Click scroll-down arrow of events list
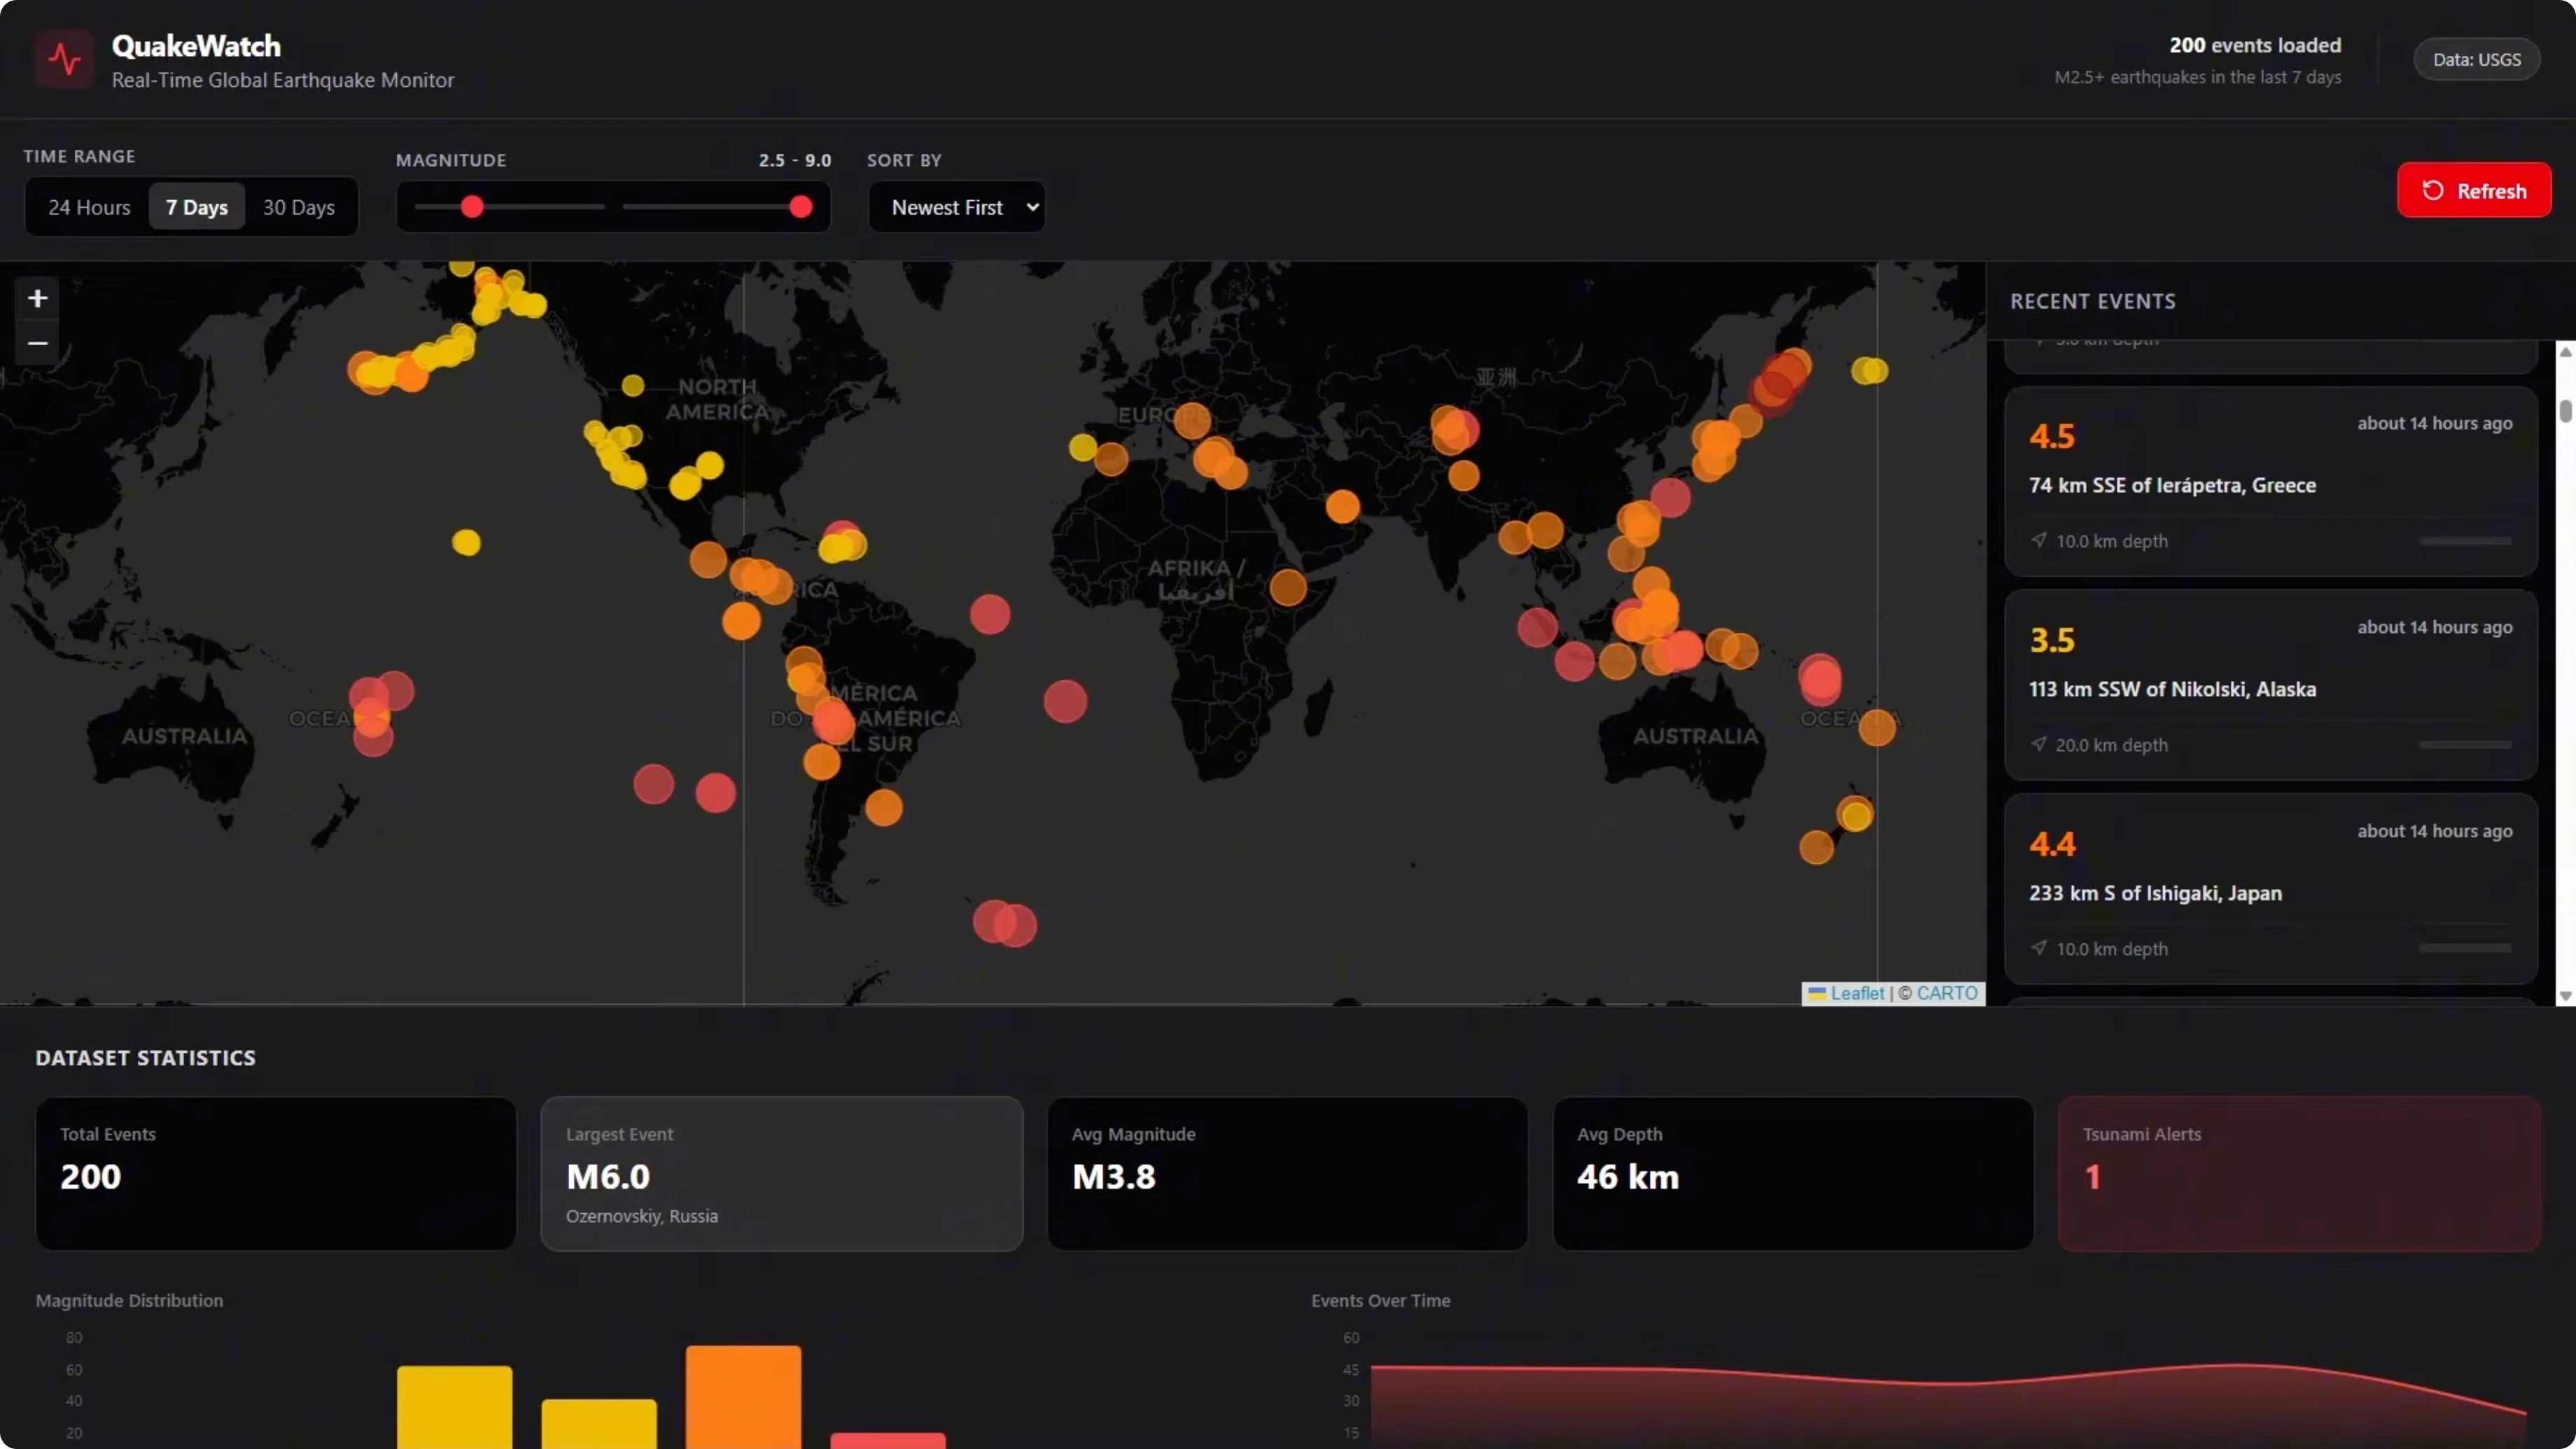Image resolution: width=2576 pixels, height=1449 pixels. click(2565, 996)
